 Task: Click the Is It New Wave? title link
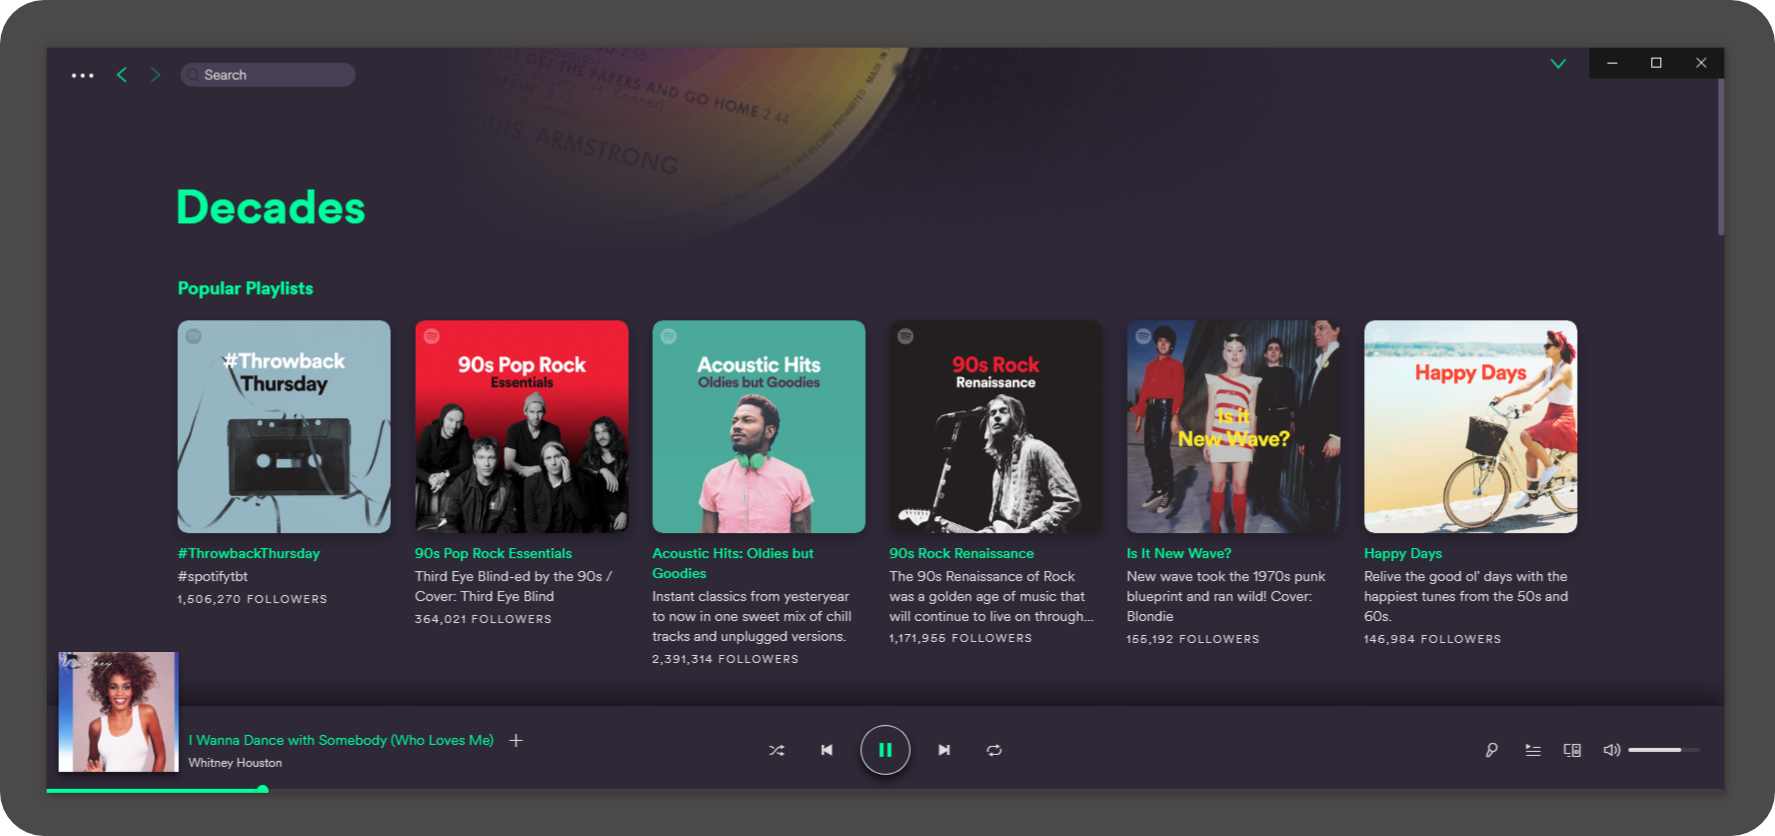1179,553
